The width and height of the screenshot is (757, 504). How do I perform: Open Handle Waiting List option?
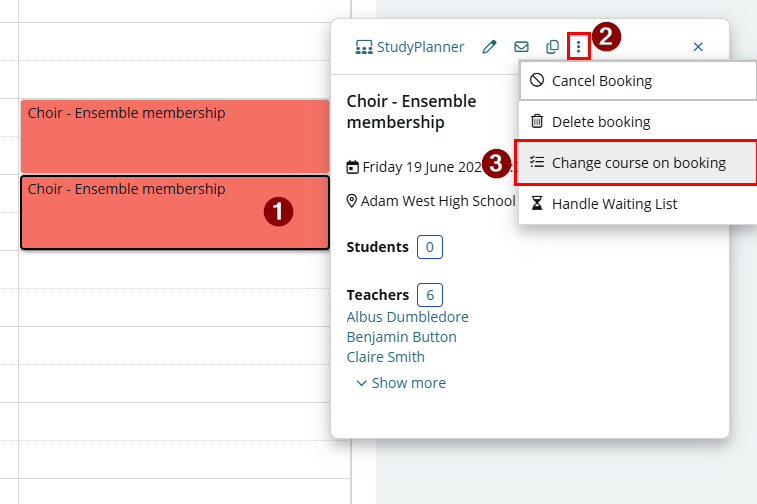[x=638, y=204]
